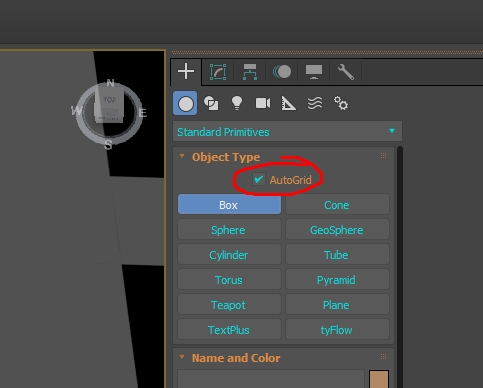Screen dimensions: 483x388
Task: Open the Modify panel tab
Action: (x=218, y=72)
